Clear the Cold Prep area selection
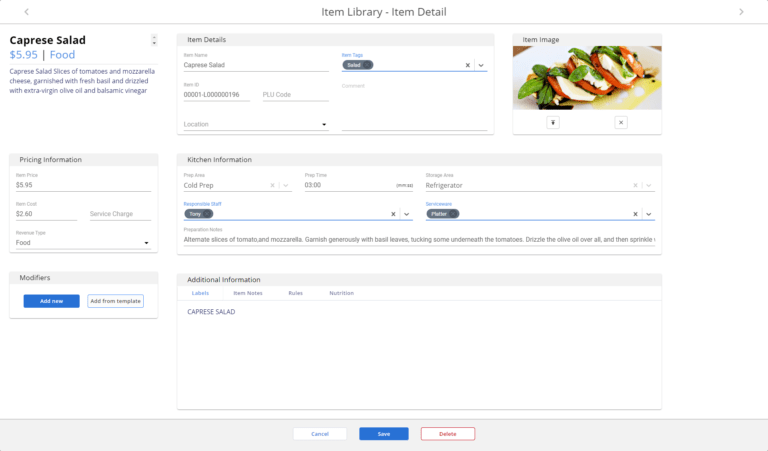 pos(272,186)
